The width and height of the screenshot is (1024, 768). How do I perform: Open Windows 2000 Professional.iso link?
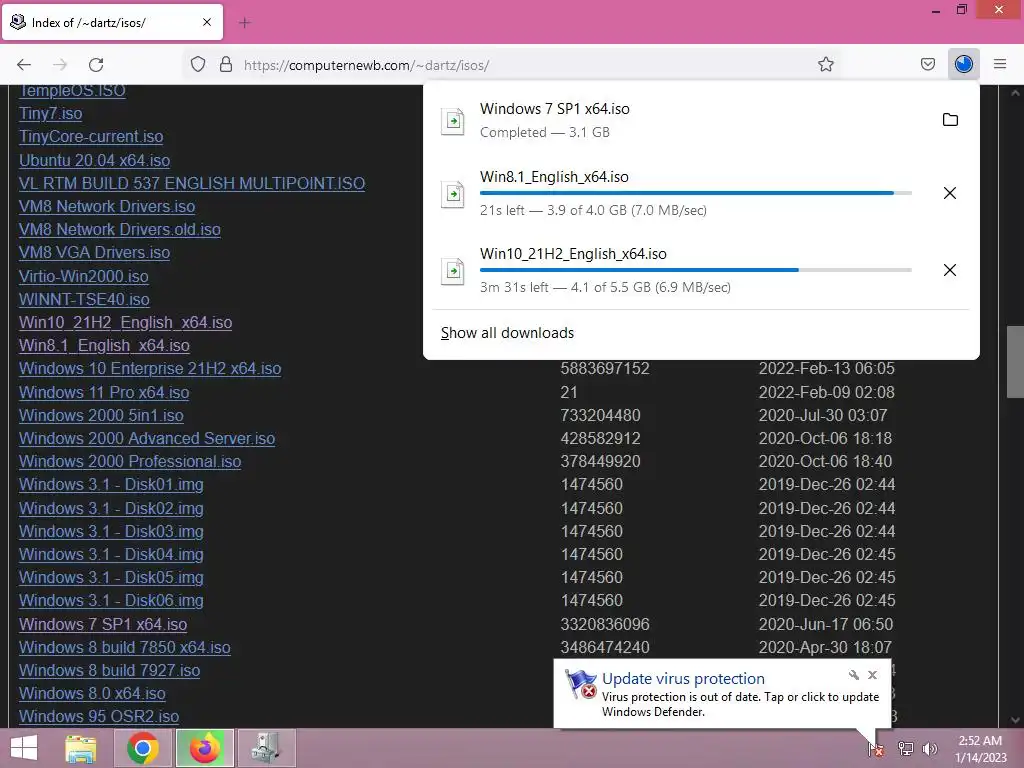tap(130, 462)
